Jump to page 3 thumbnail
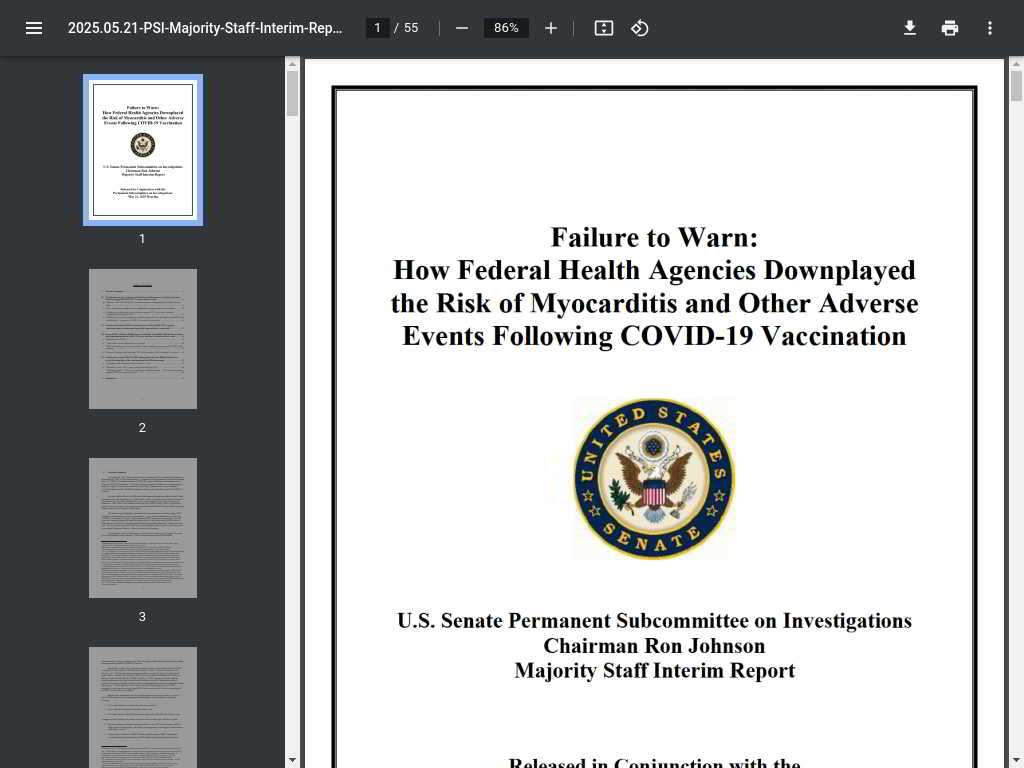This screenshot has height=768, width=1024. click(x=143, y=528)
